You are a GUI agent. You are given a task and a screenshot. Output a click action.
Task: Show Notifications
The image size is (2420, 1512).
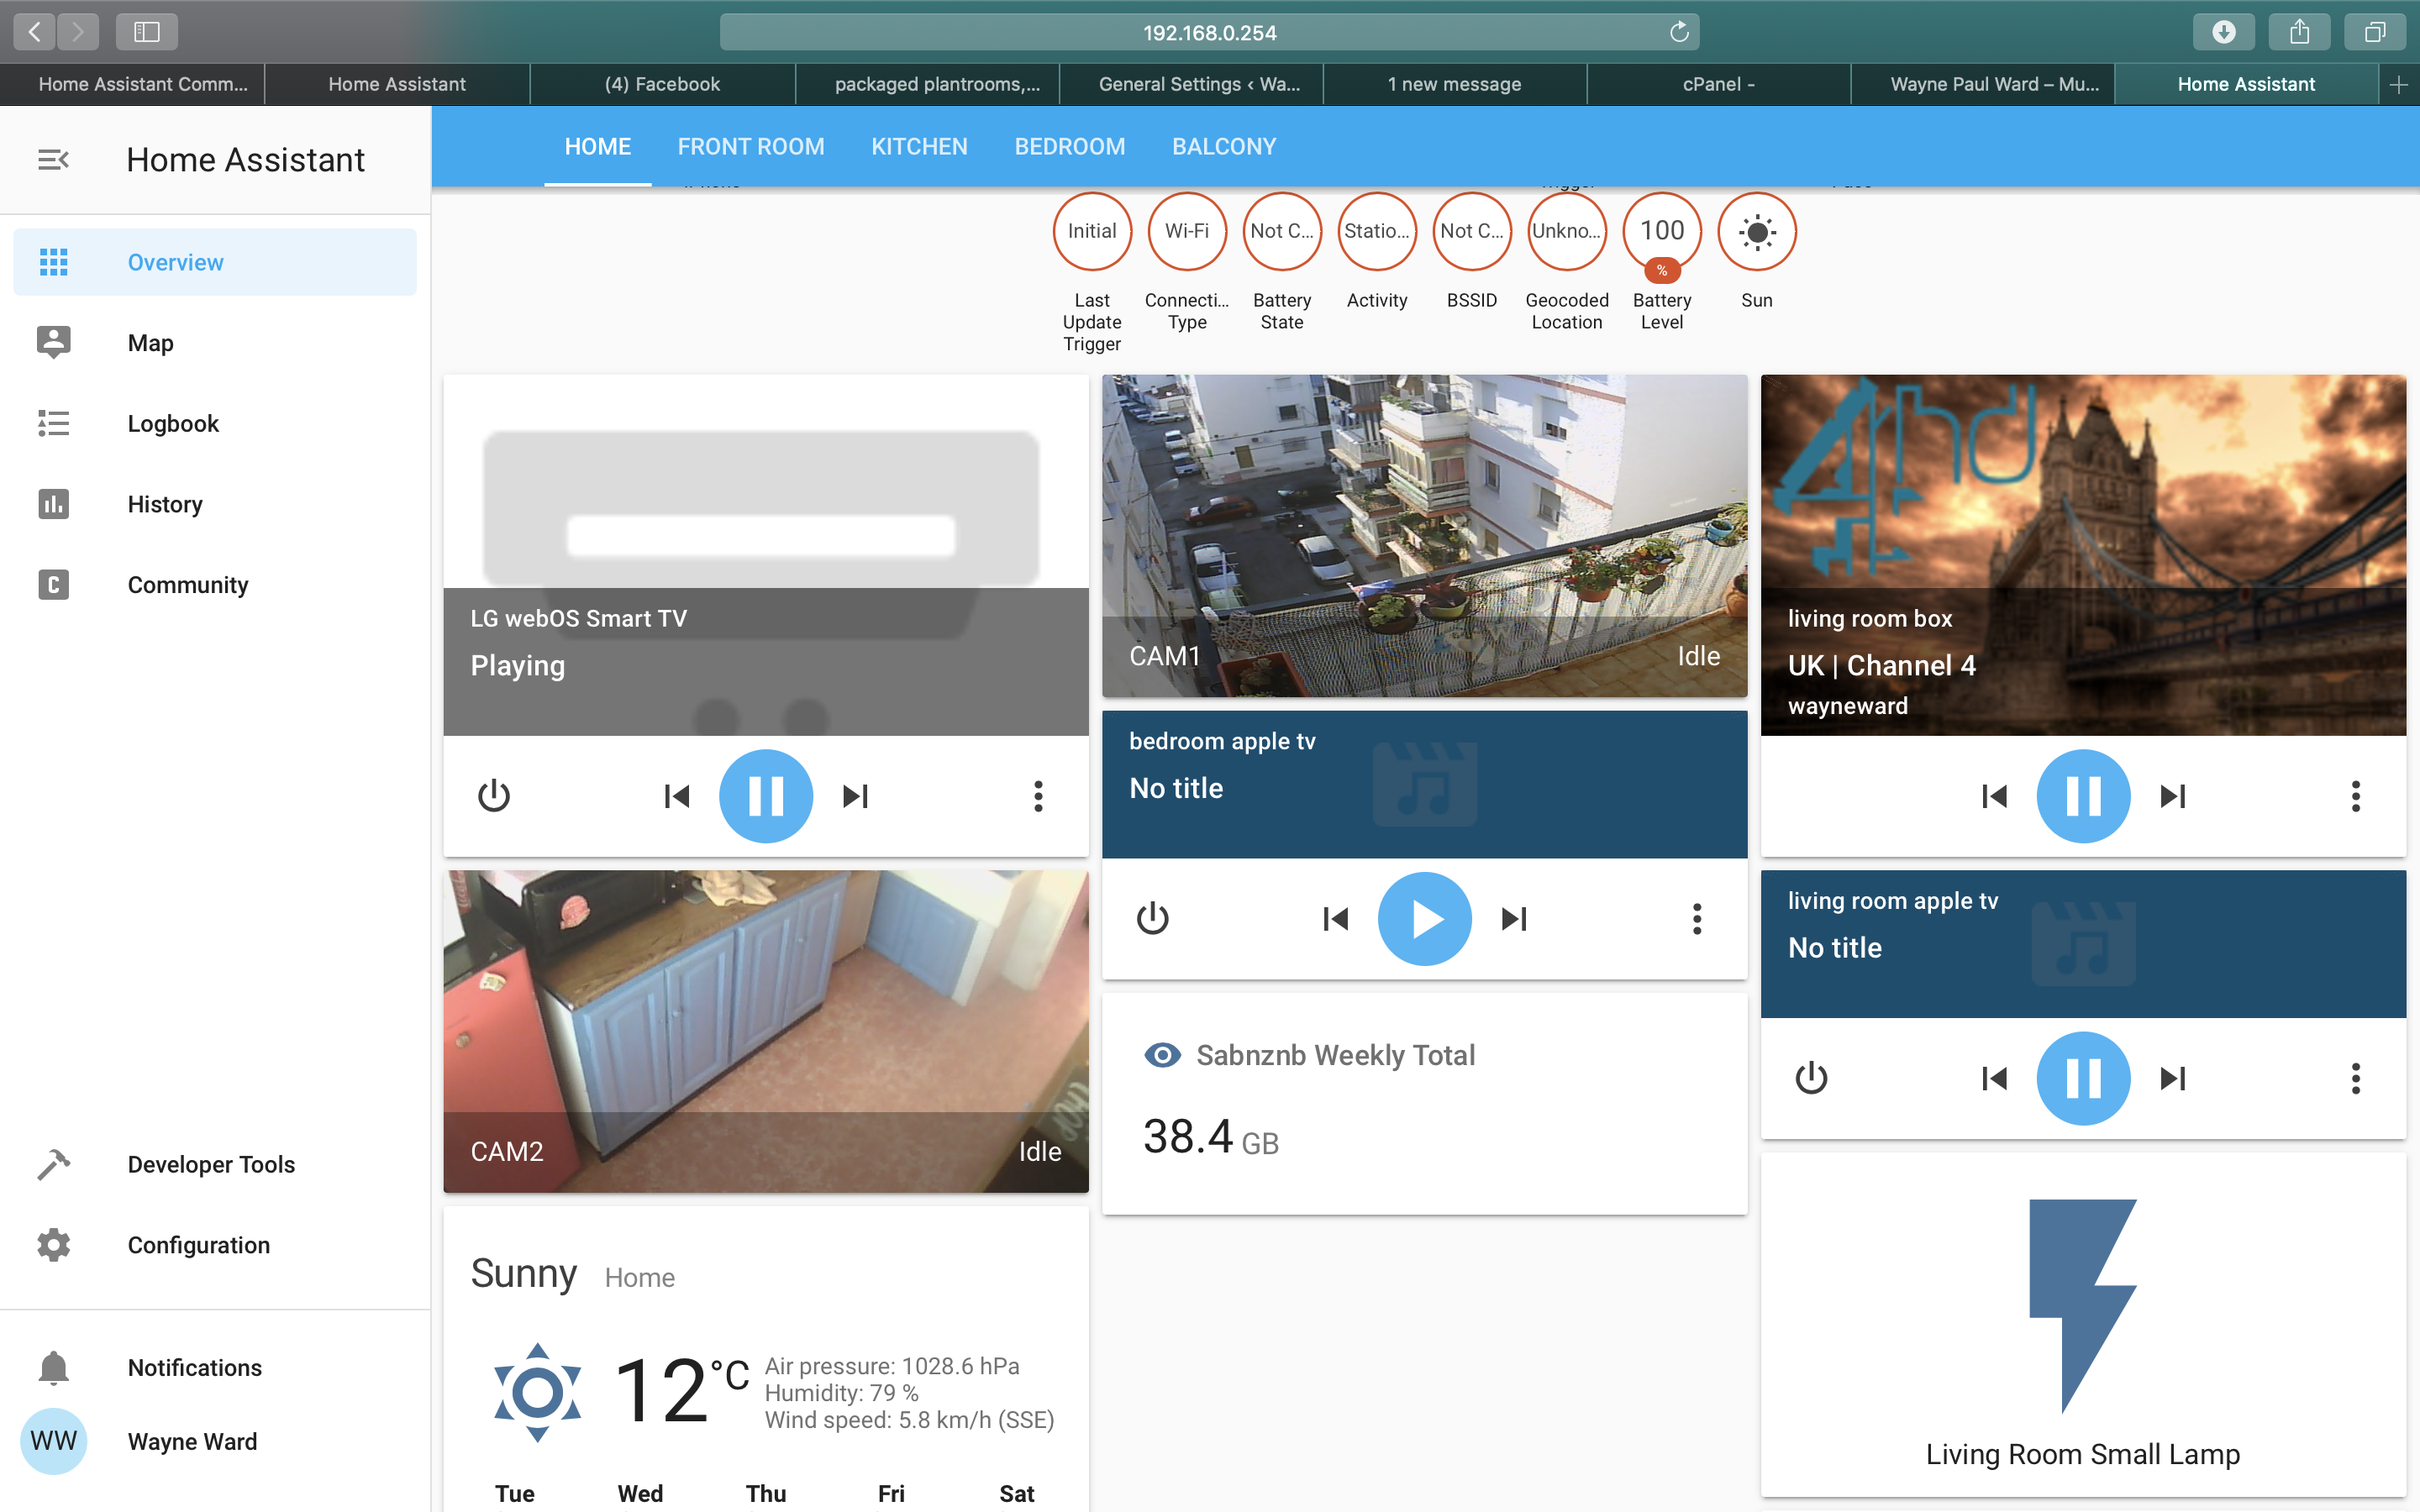pyautogui.click(x=215, y=1367)
